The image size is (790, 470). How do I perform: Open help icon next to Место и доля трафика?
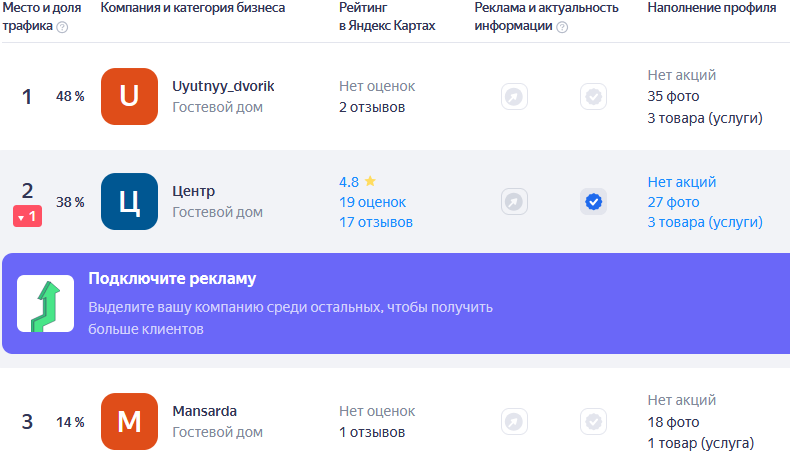point(62,27)
